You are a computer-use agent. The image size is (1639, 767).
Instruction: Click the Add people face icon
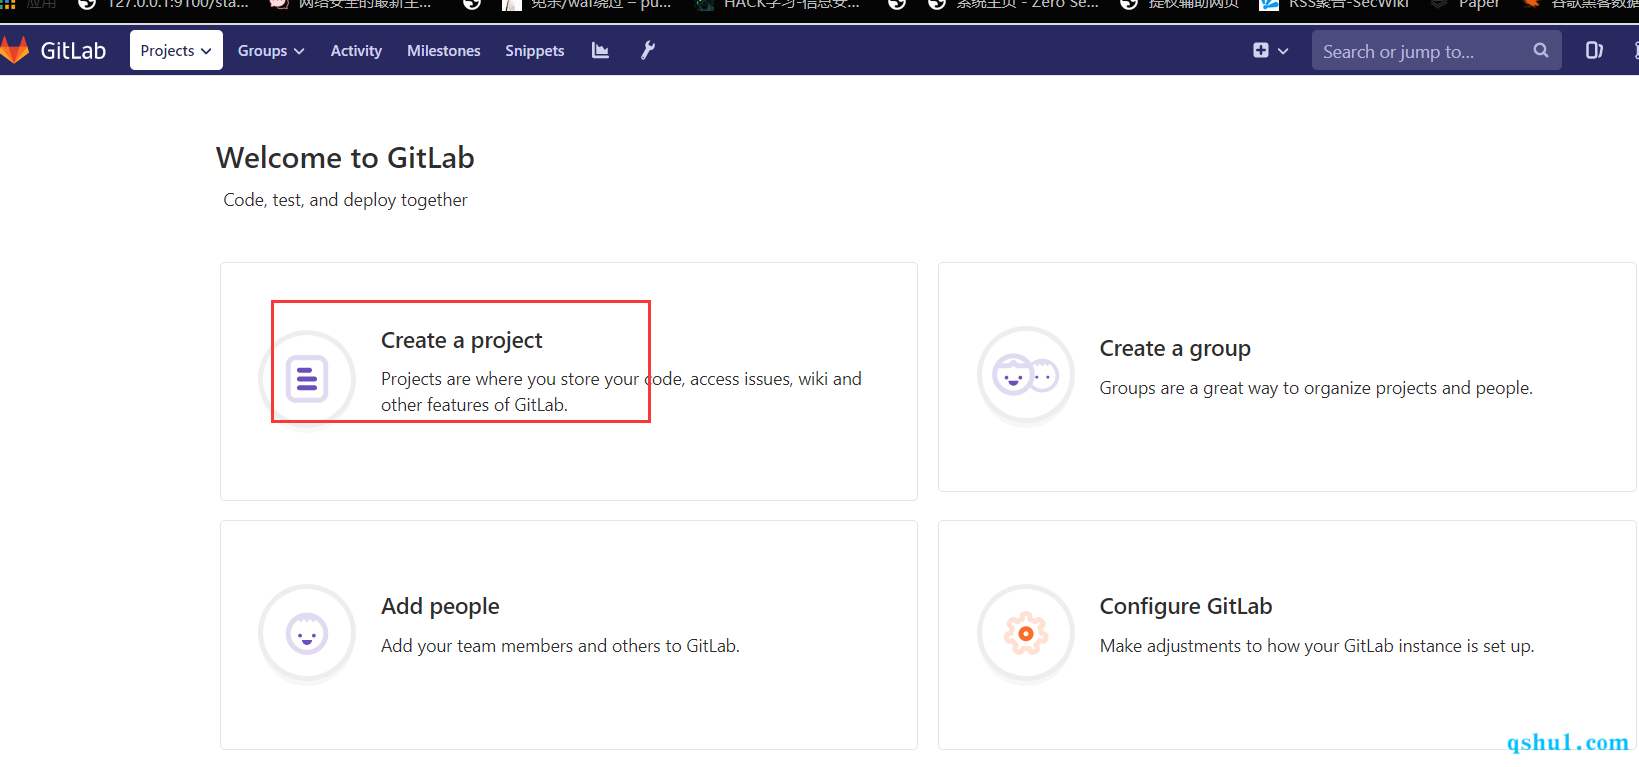pos(307,633)
